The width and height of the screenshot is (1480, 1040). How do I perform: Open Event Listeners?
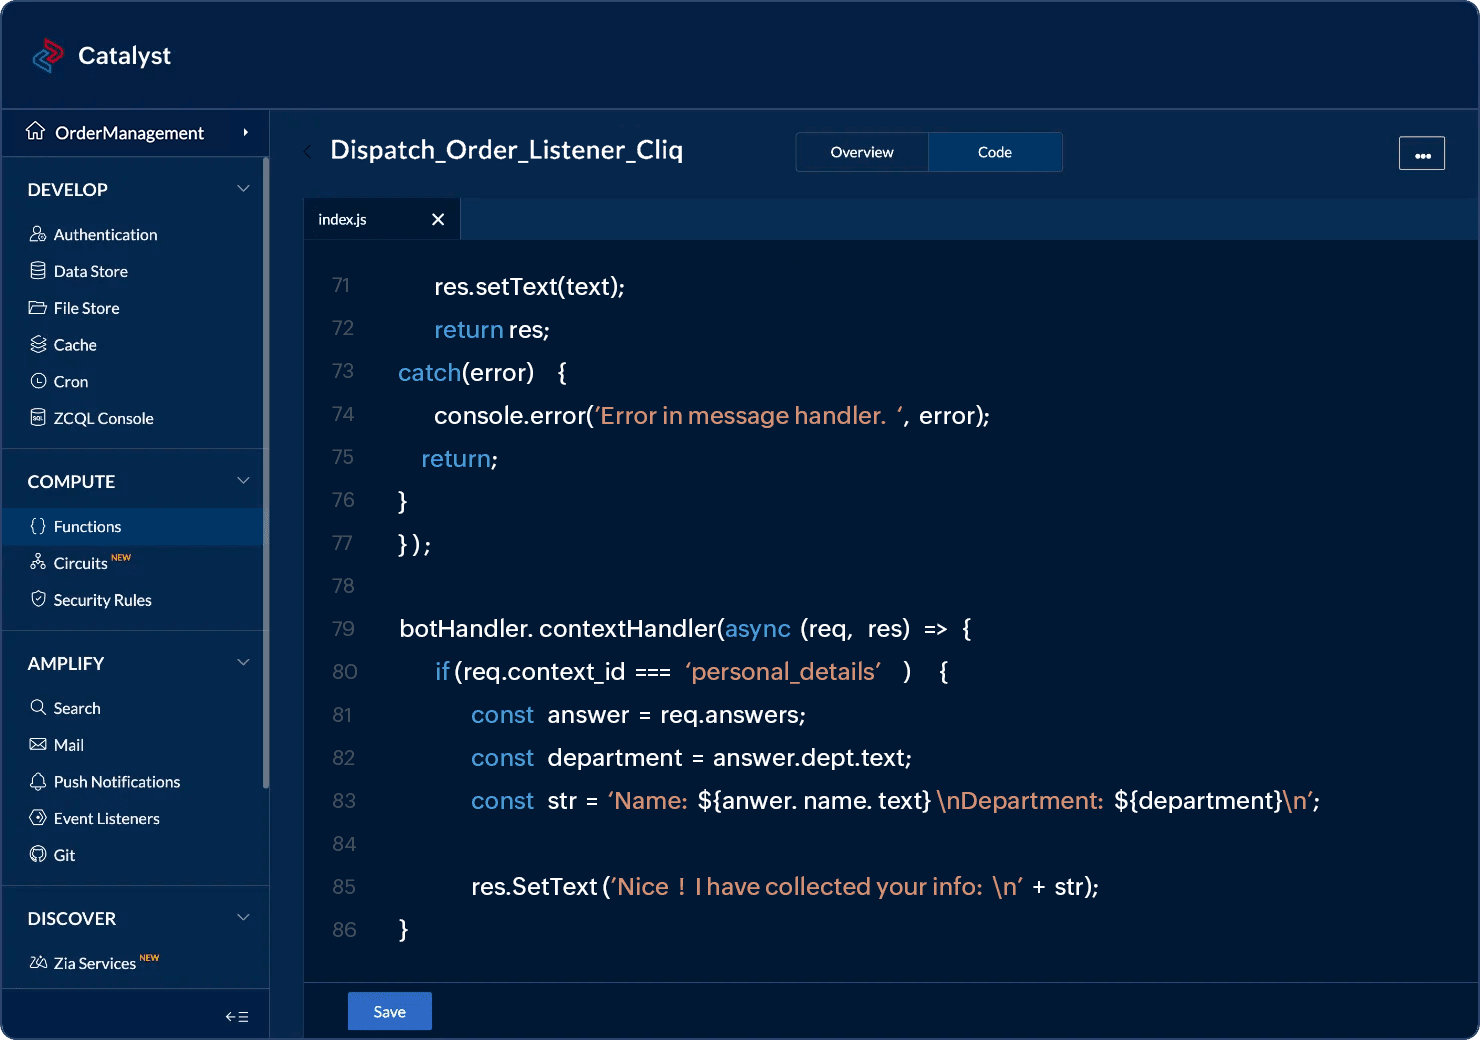107,818
